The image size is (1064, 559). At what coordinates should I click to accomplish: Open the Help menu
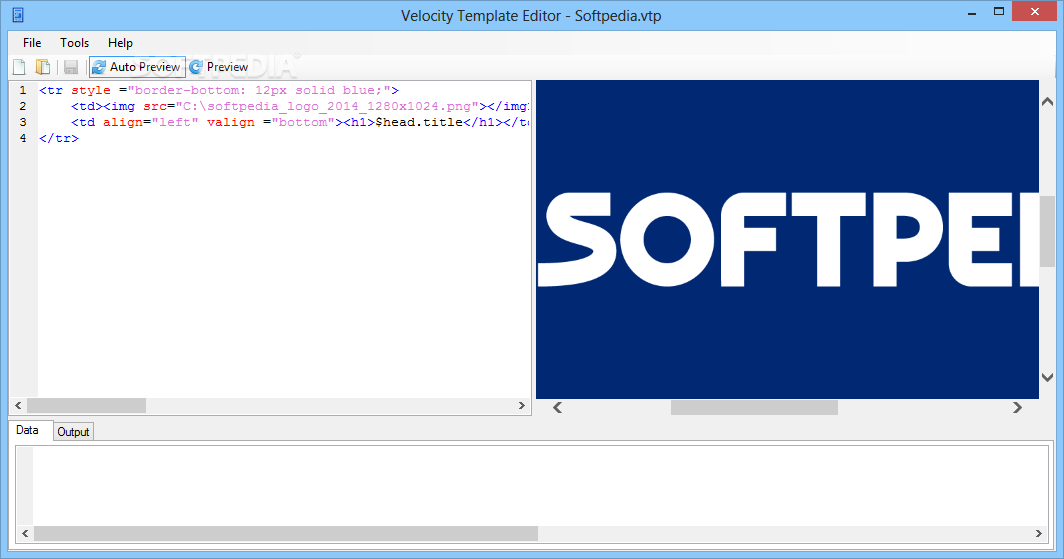click(x=120, y=43)
